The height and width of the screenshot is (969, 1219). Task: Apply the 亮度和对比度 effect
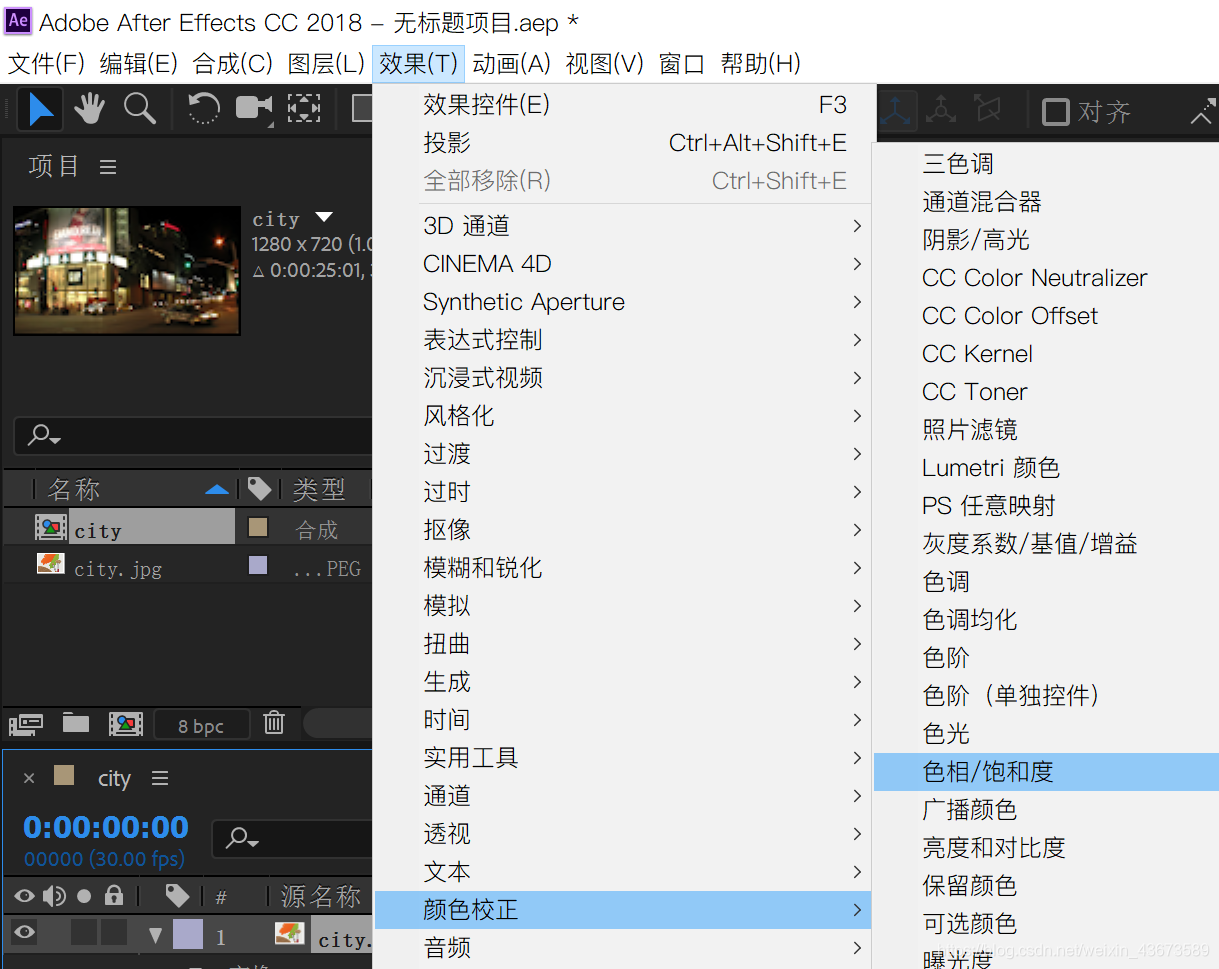[x=1046, y=848]
